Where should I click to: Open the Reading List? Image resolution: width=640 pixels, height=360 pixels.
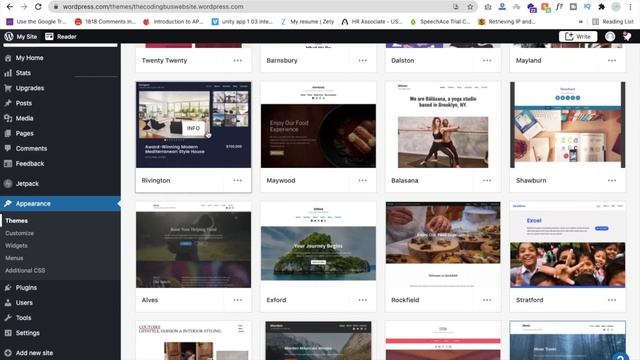point(613,22)
